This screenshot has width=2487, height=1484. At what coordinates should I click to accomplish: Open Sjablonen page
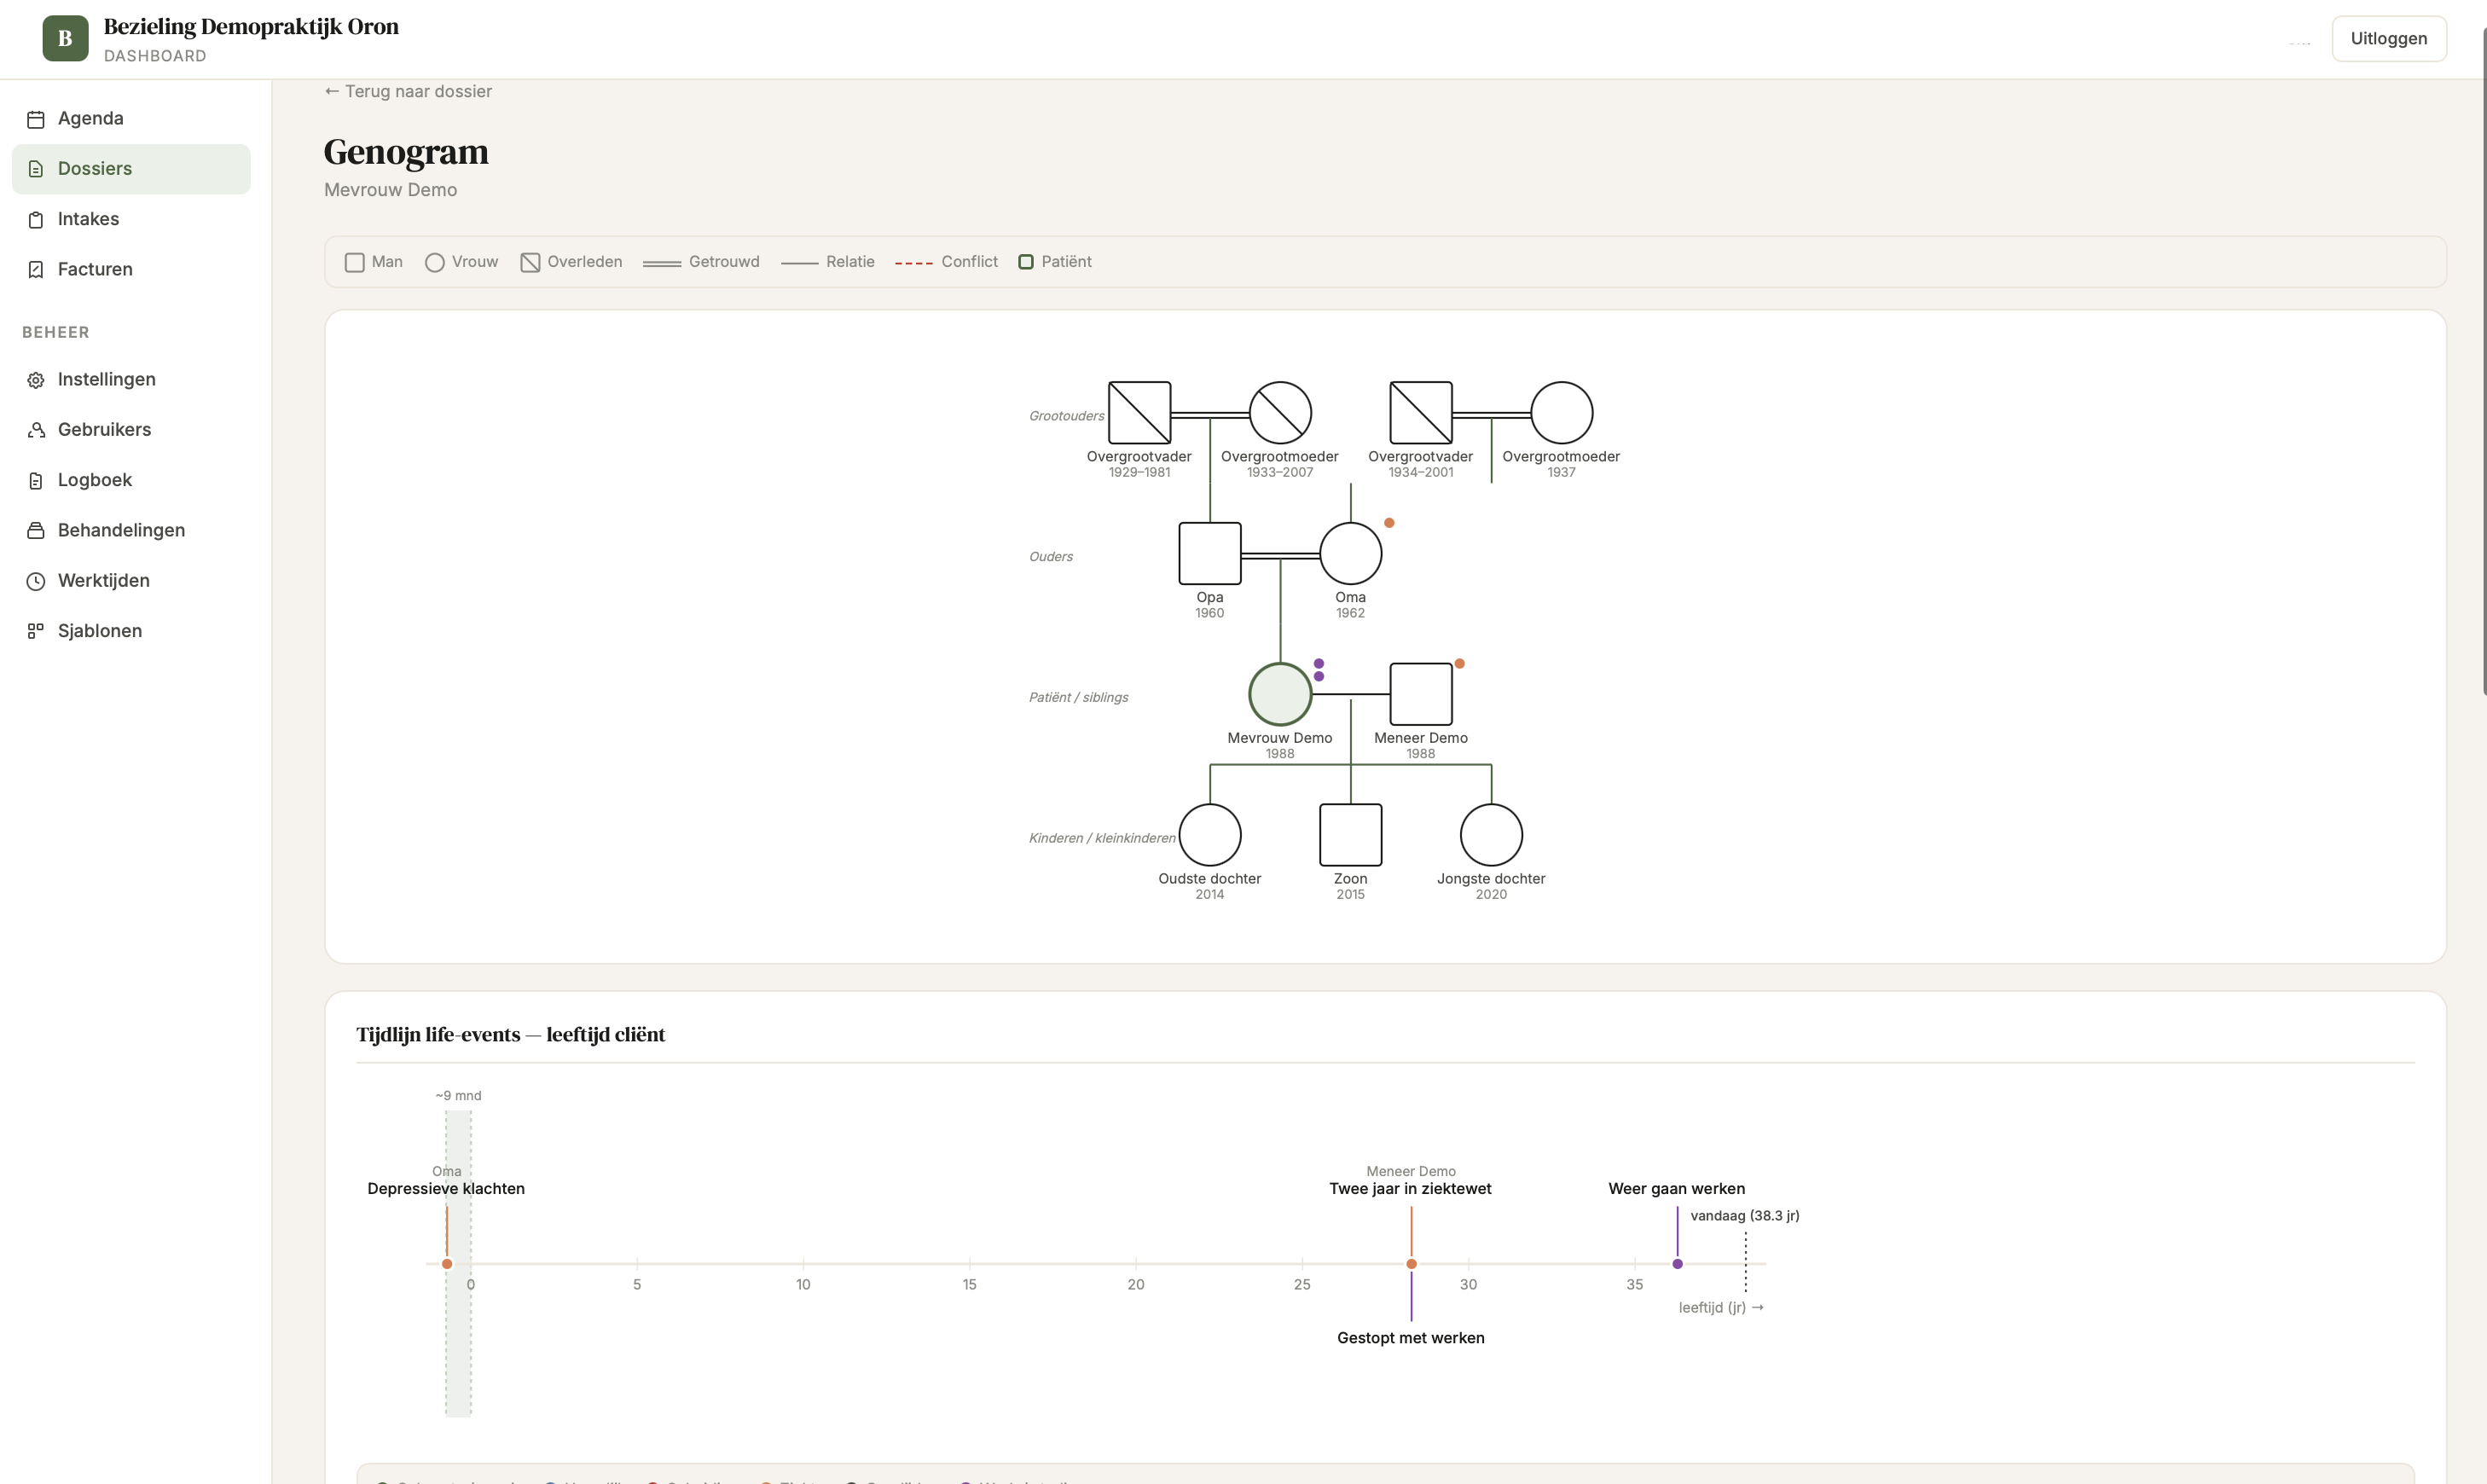pos(131,631)
